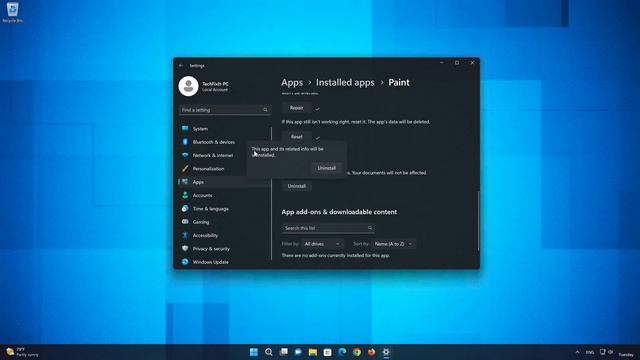The height and width of the screenshot is (360, 640).
Task: Click the user profile avatar
Action: 188,86
